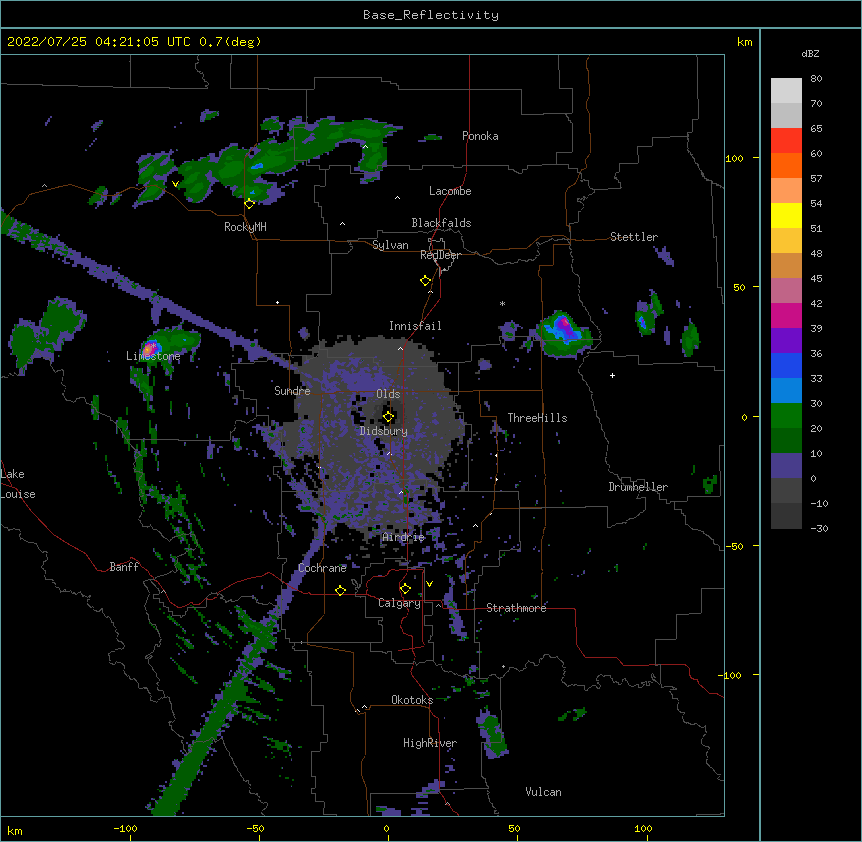
Task: Select the purple 36-39 dBZ legend swatch
Action: (x=786, y=341)
